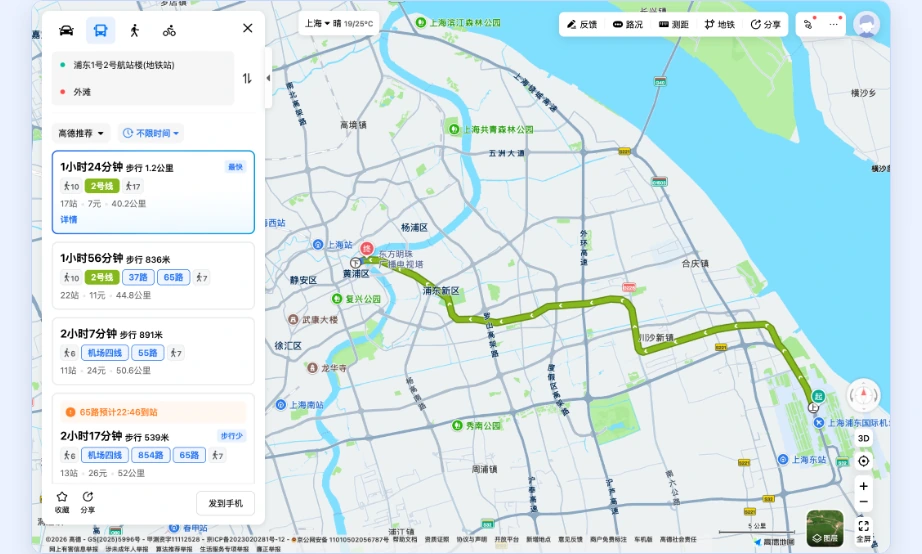Open the 帮助文档 footer link
Screen dimensions: 922x554
pyautogui.click(x=405, y=539)
